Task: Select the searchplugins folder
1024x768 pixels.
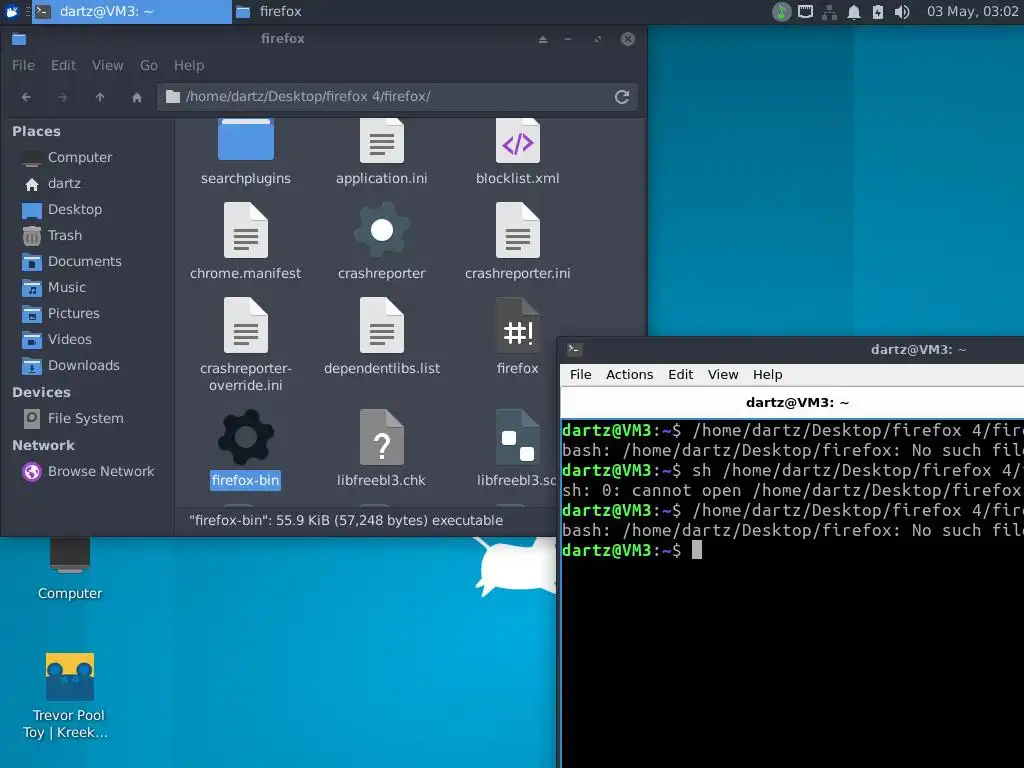Action: tap(246, 152)
